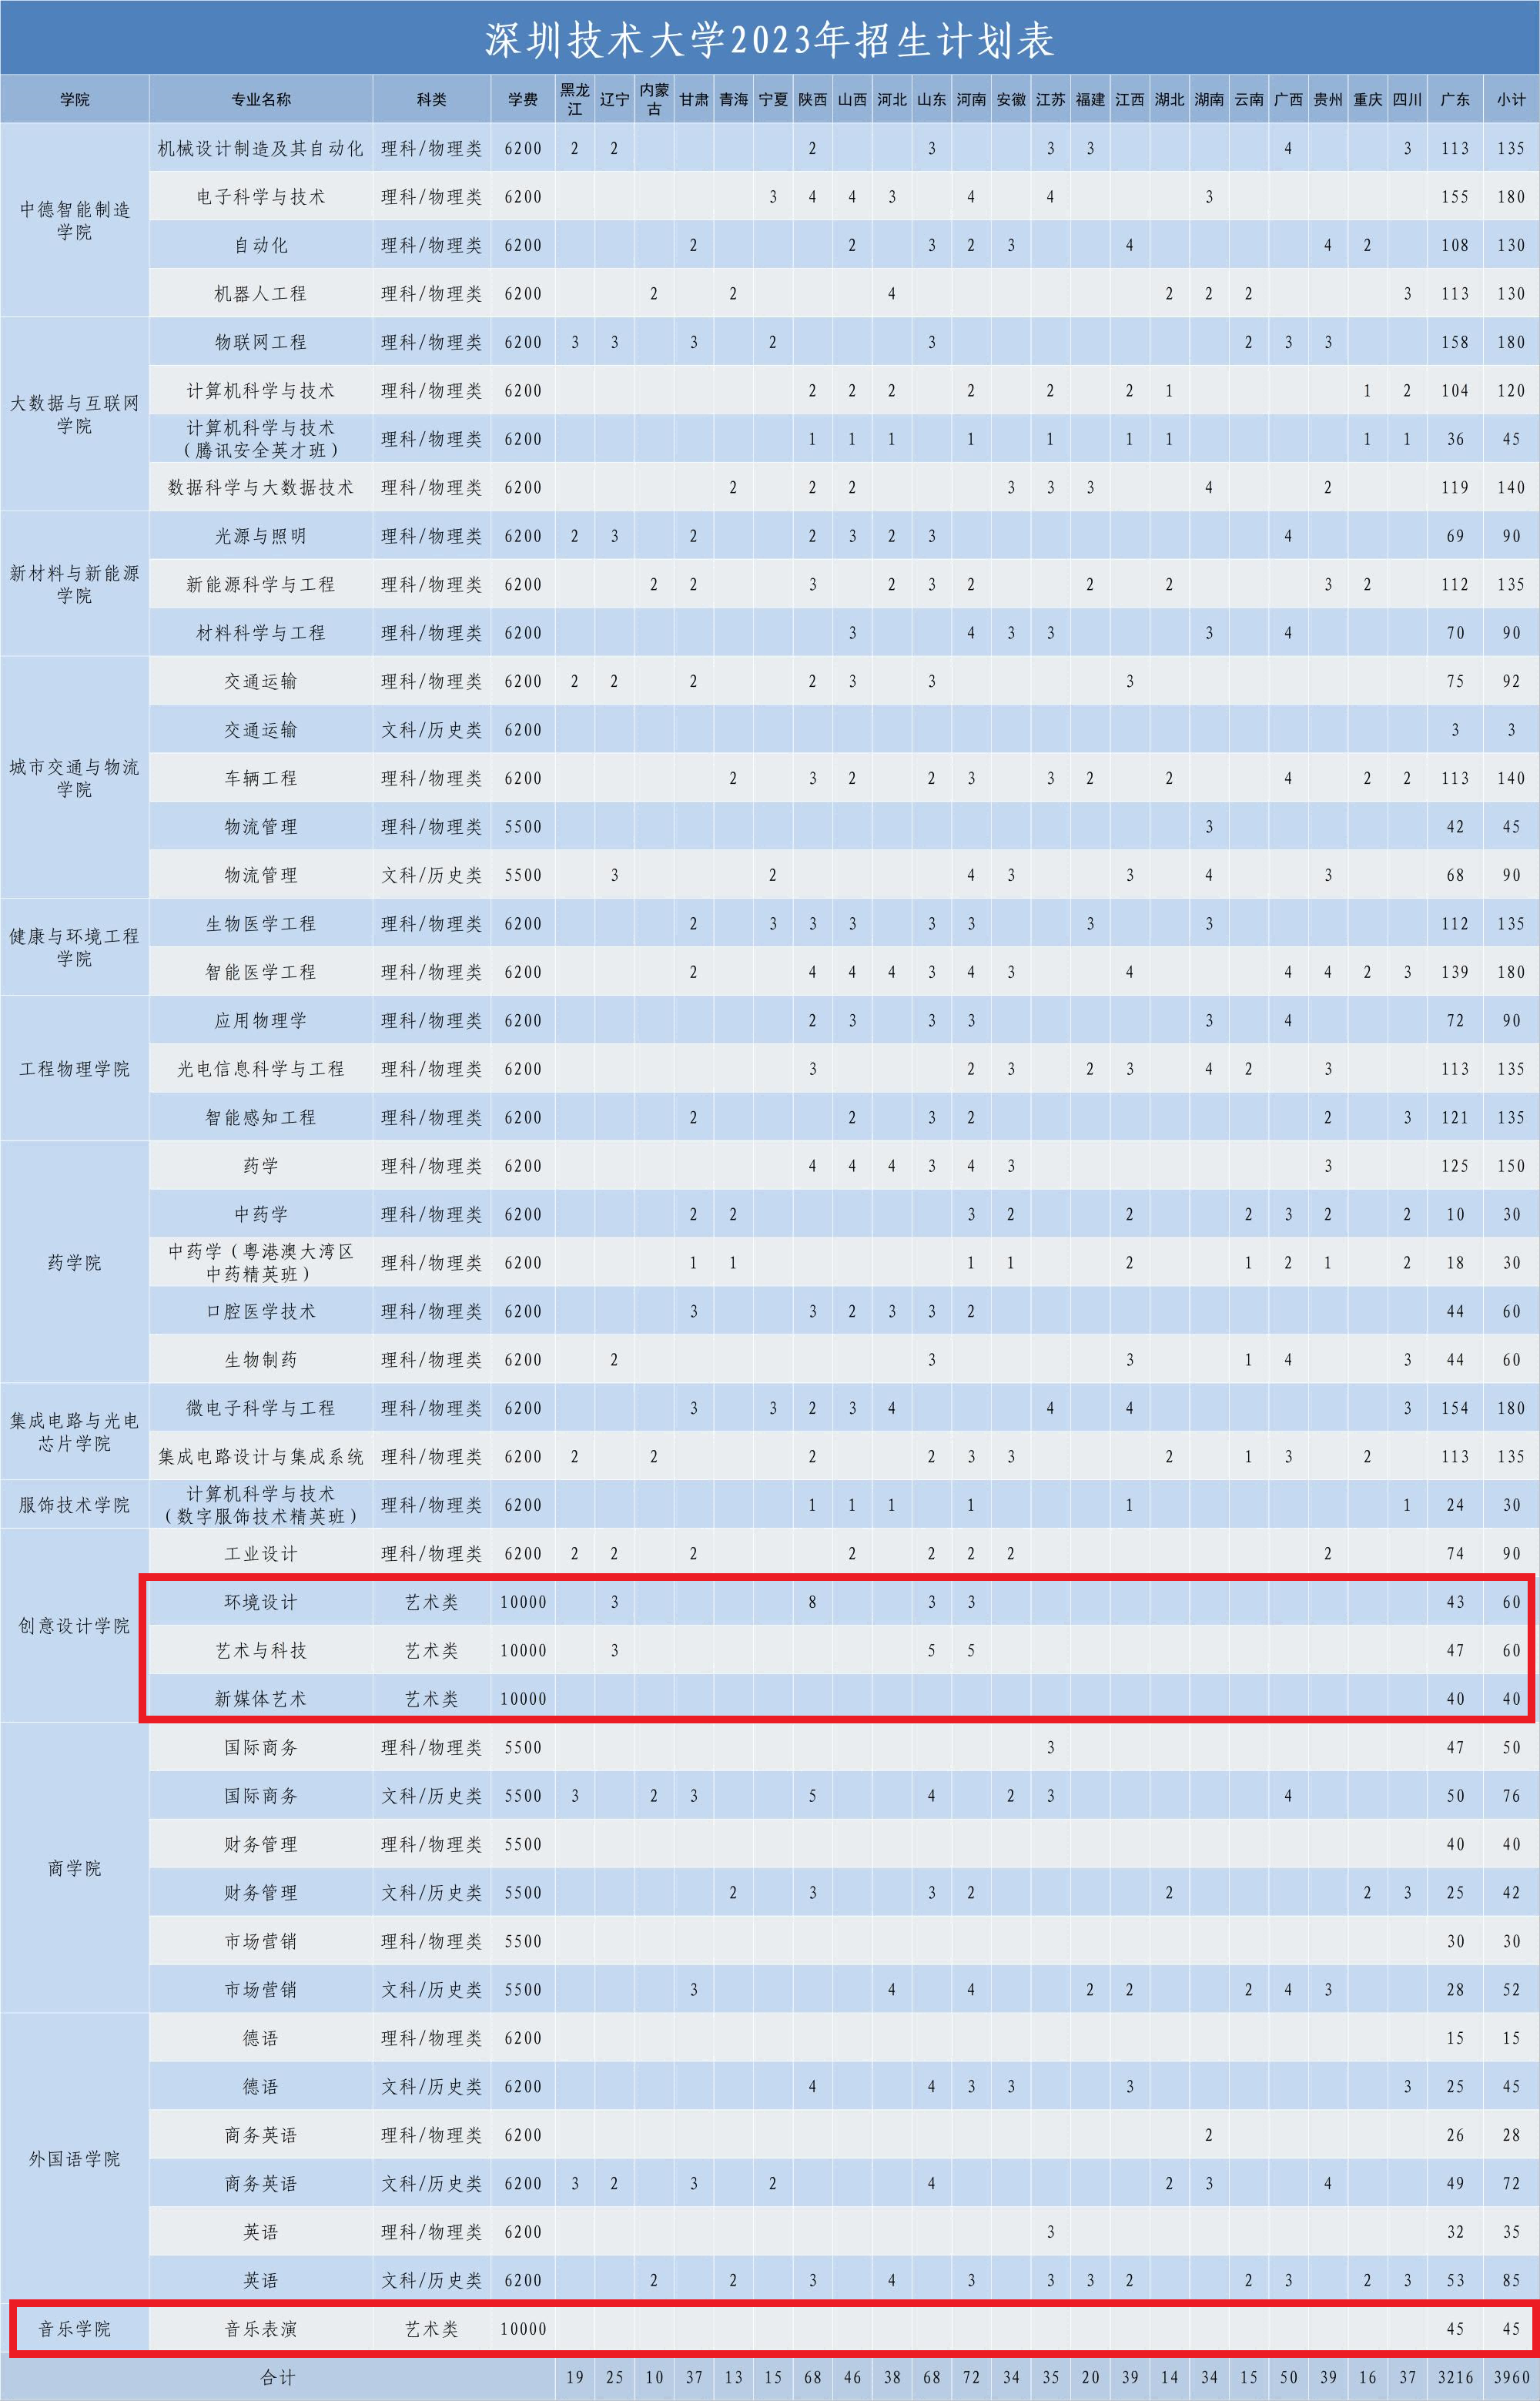Click the major 口腔医学技术
This screenshot has height=2401, width=1540.
pos(261,1311)
